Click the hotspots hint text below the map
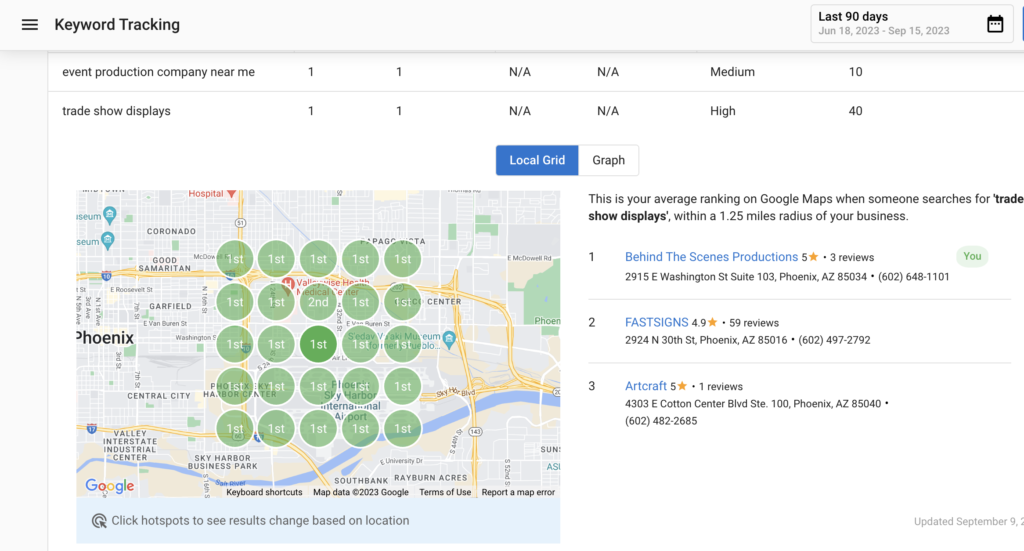 click(x=260, y=521)
